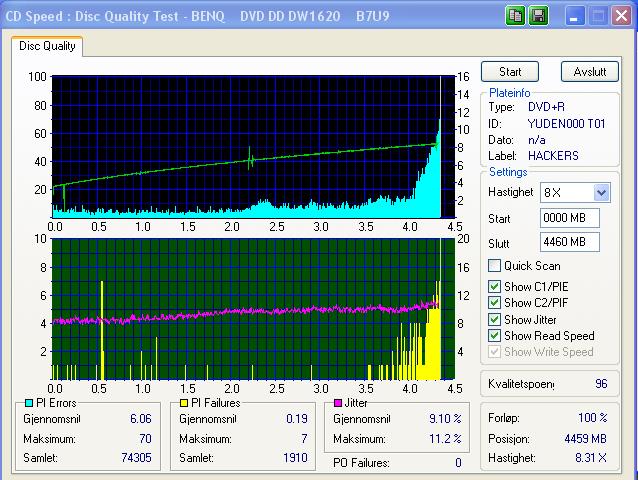Click the cyan PI Errors color swatch

(x=28, y=403)
